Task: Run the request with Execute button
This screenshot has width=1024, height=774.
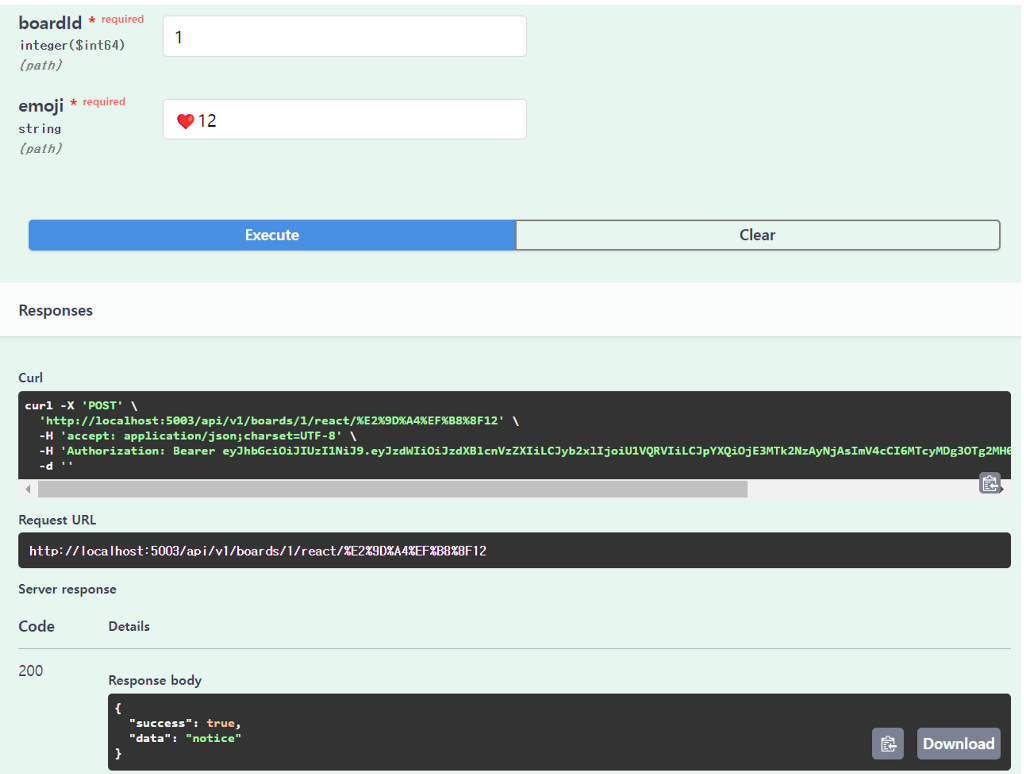Action: (x=272, y=235)
